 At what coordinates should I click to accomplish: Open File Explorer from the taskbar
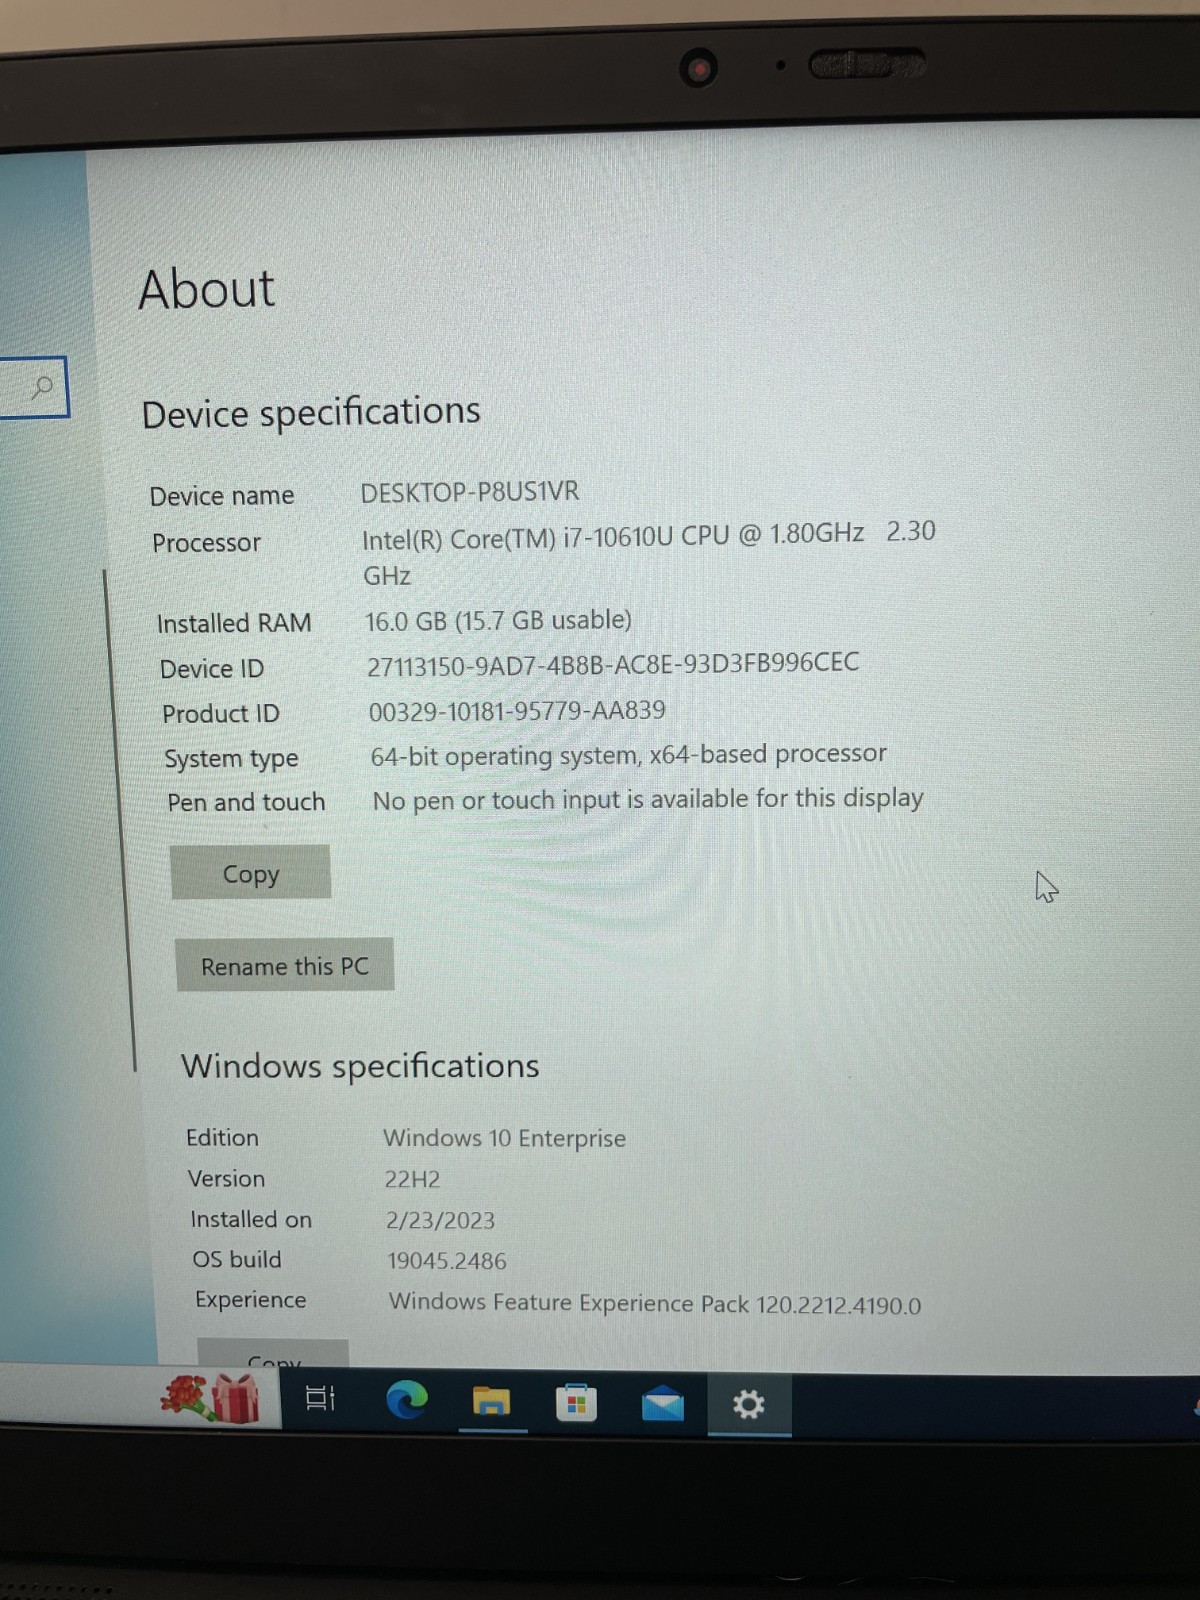[491, 1401]
